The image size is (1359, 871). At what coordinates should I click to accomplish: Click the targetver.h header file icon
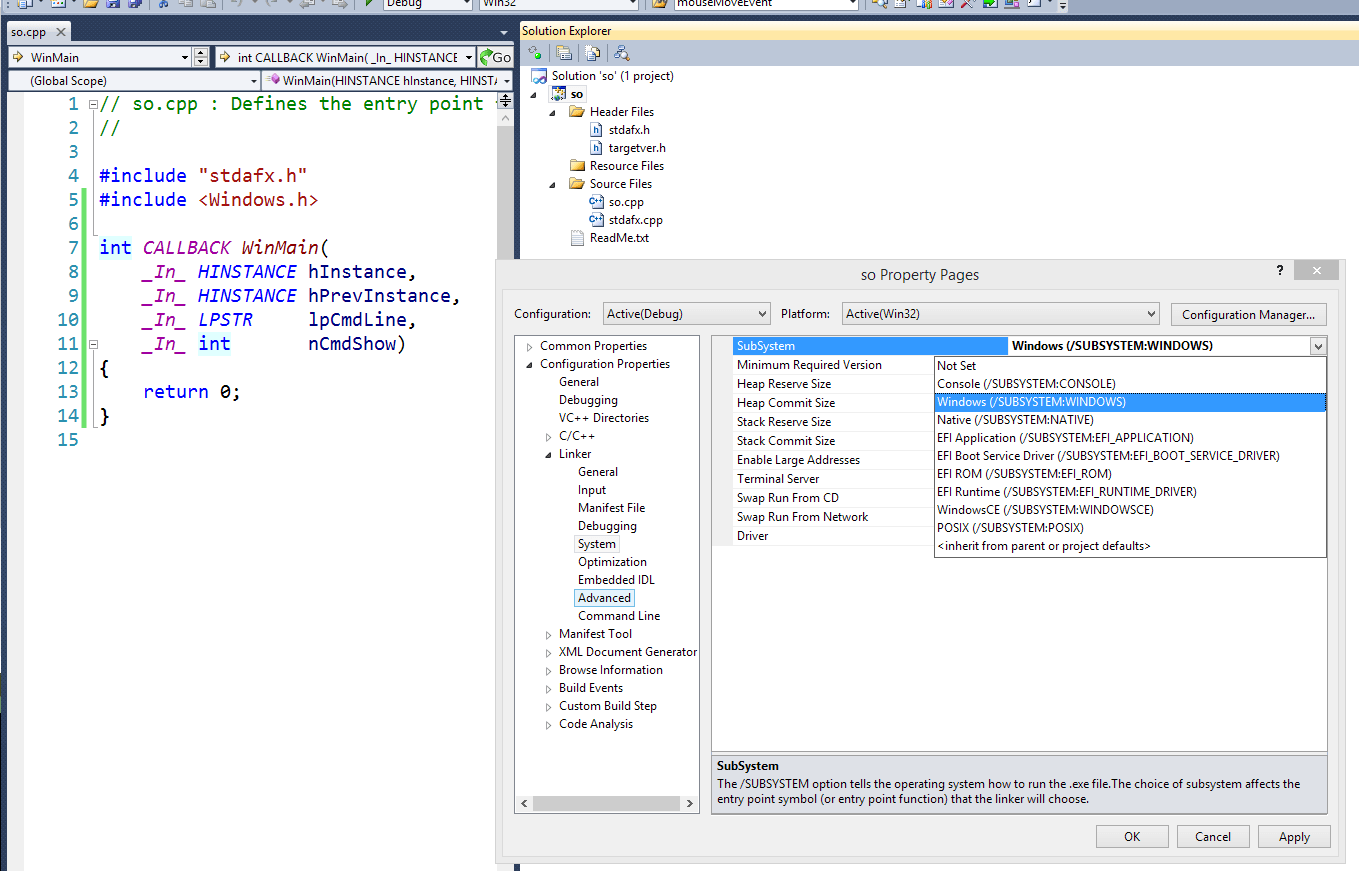coord(597,148)
